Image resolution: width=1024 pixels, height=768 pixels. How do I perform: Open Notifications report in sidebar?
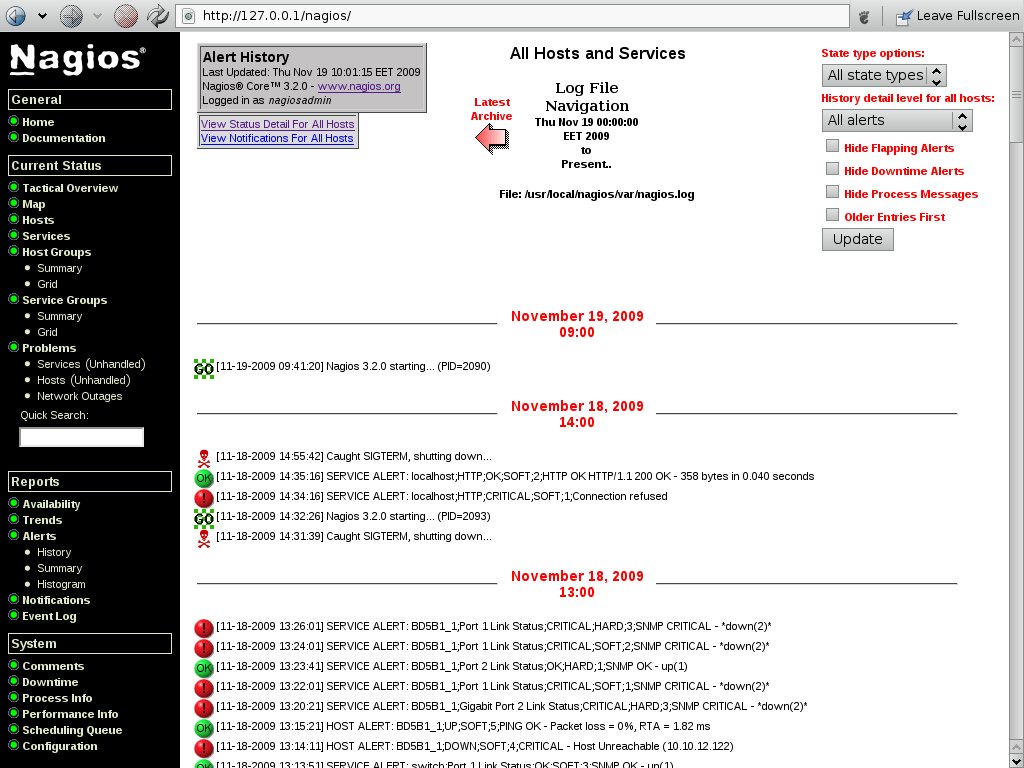point(56,600)
